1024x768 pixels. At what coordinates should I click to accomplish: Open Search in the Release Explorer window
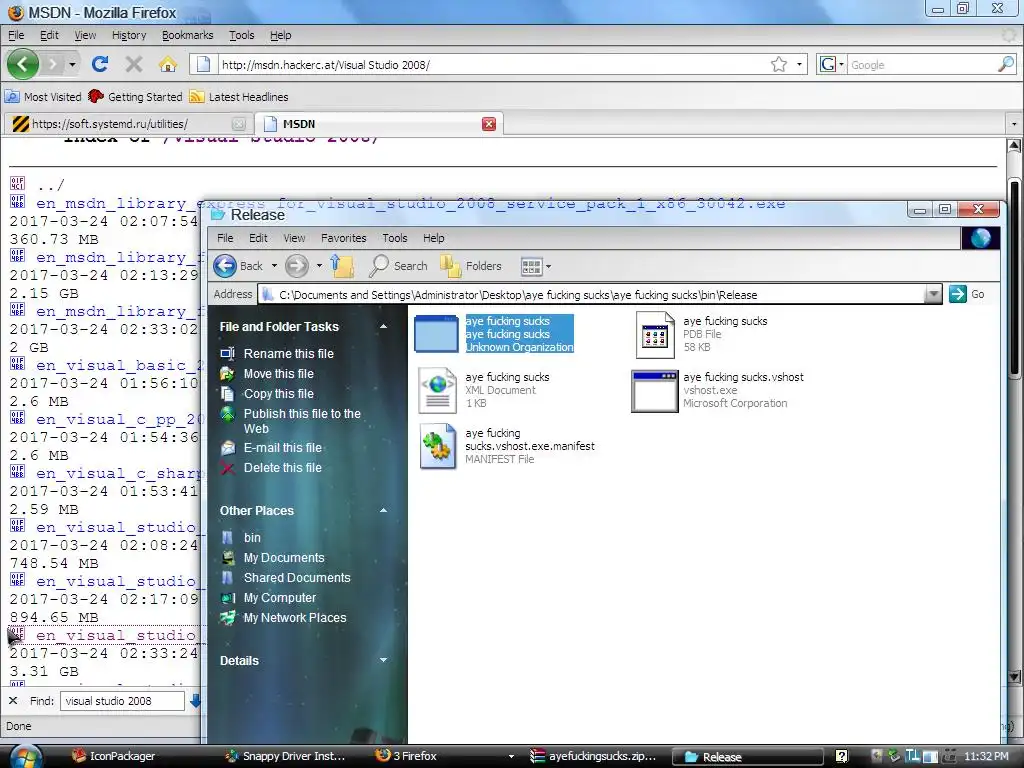398,266
